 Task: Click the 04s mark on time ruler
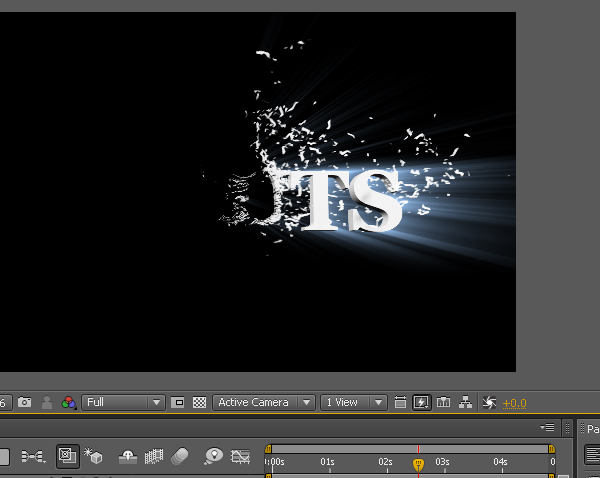(500, 462)
